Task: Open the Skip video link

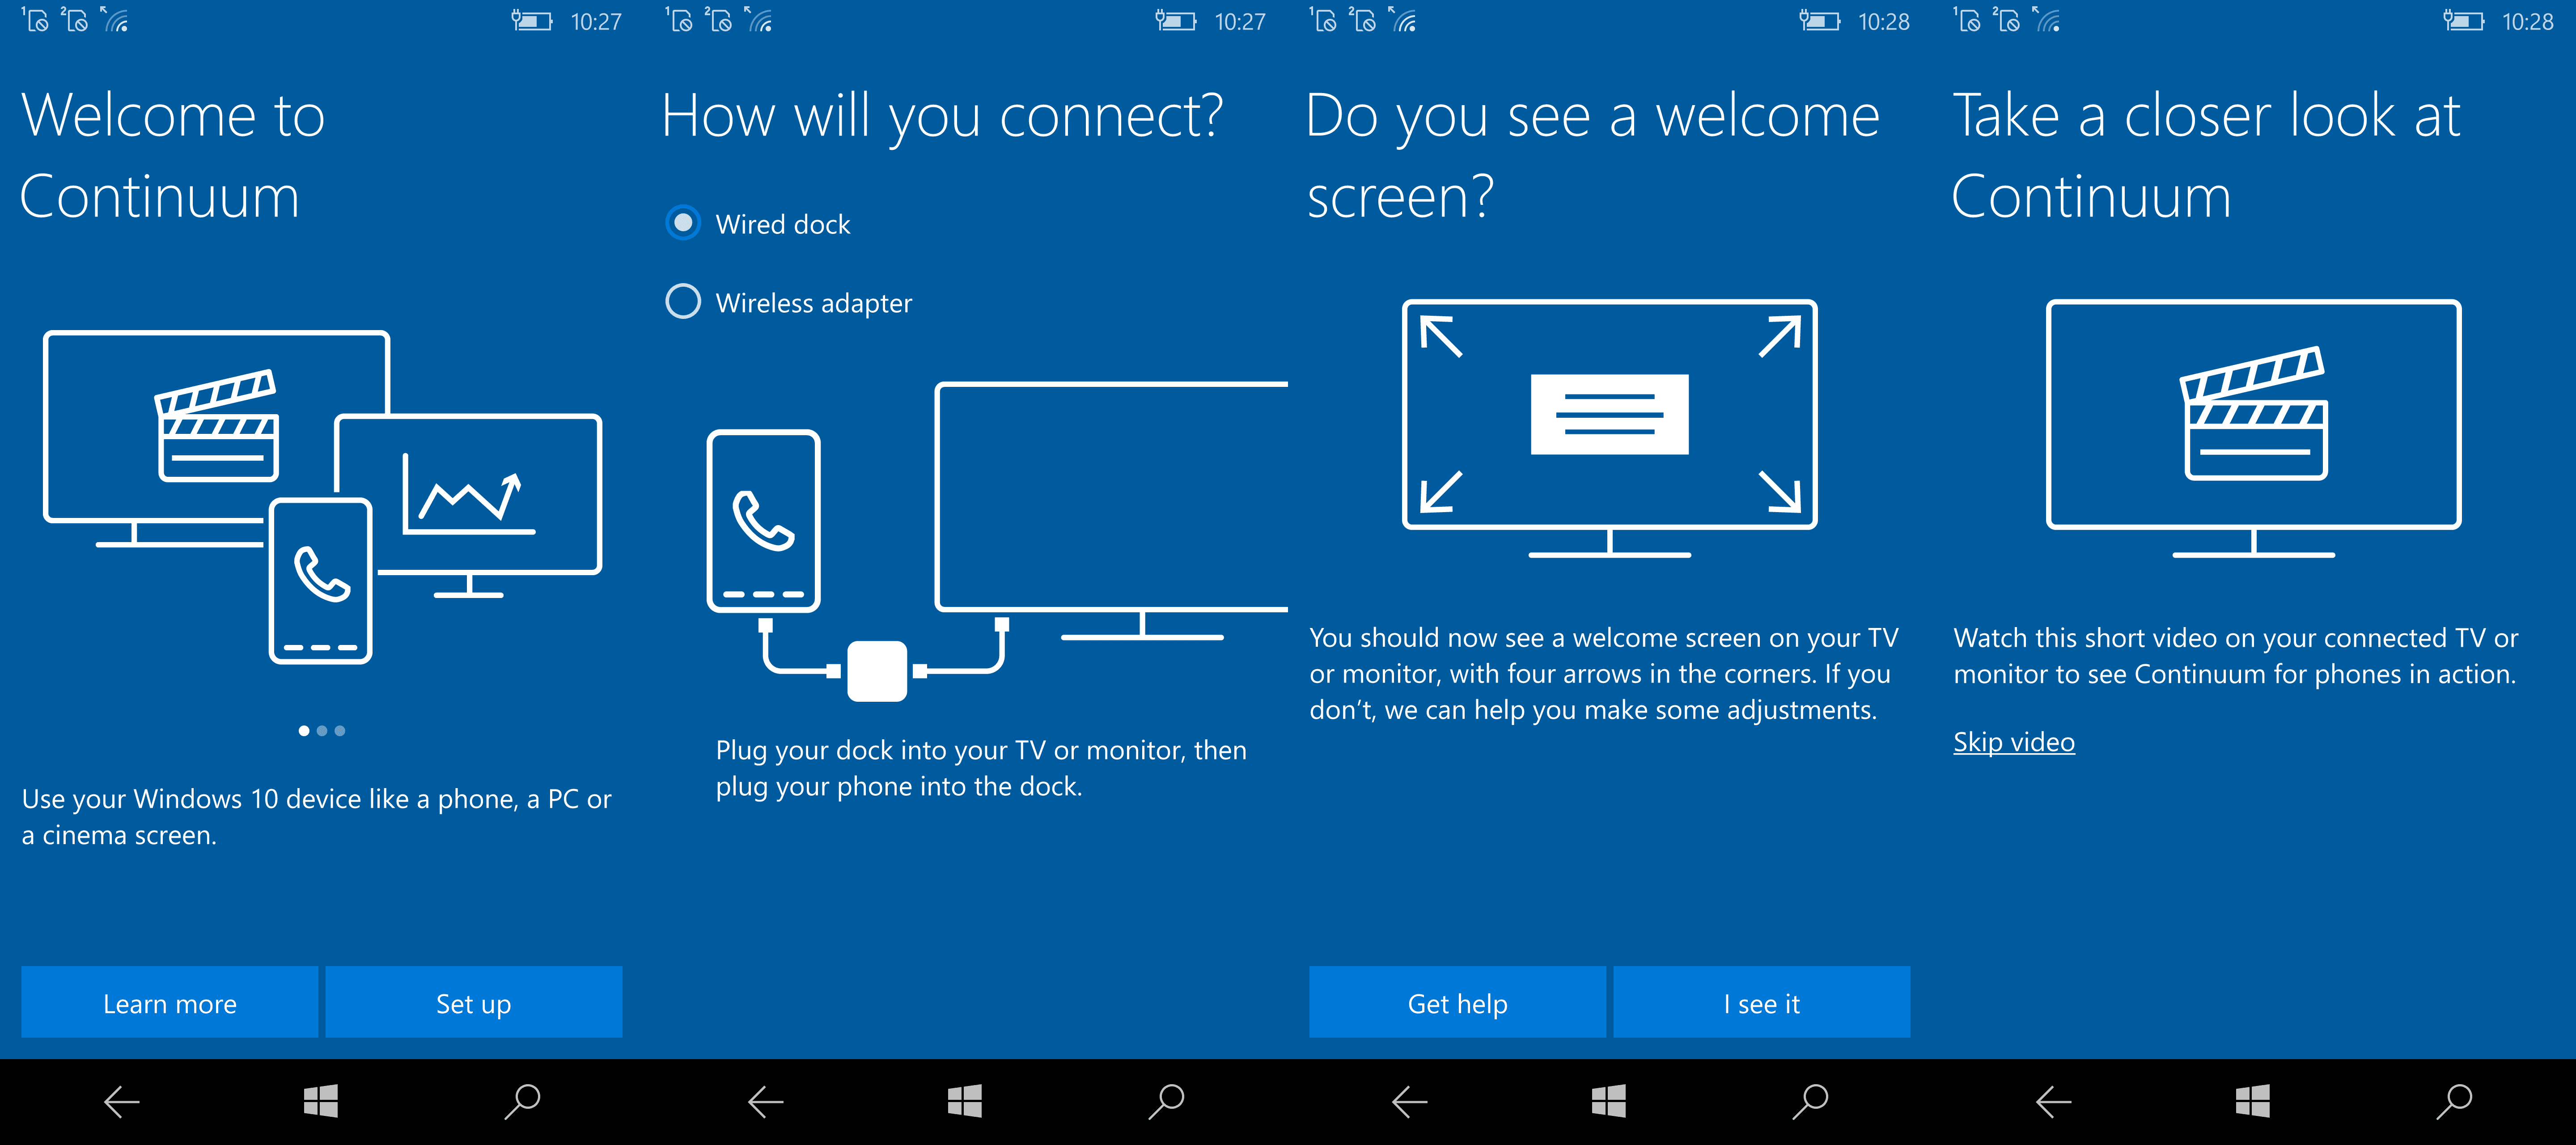Action: [x=2014, y=742]
